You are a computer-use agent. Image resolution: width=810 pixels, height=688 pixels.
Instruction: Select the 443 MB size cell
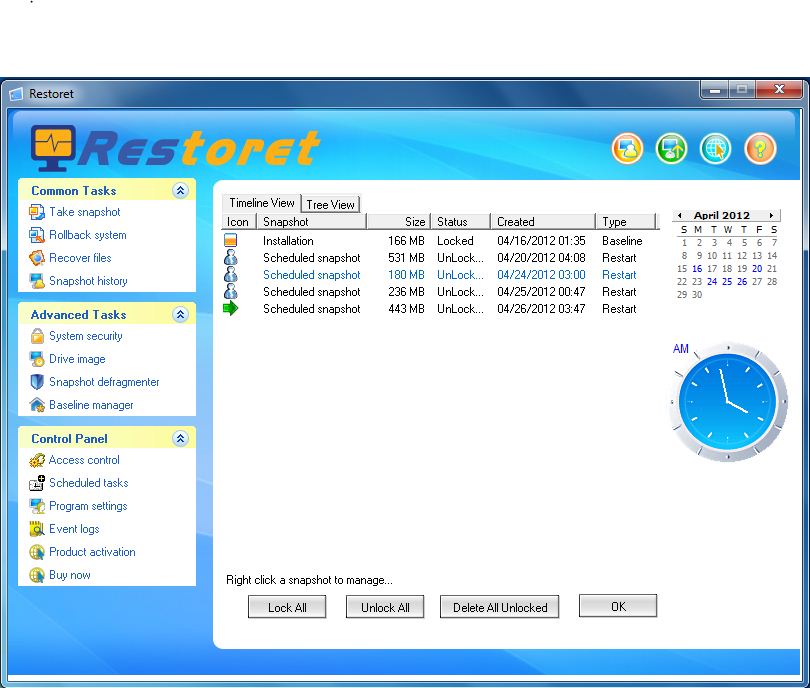[407, 309]
